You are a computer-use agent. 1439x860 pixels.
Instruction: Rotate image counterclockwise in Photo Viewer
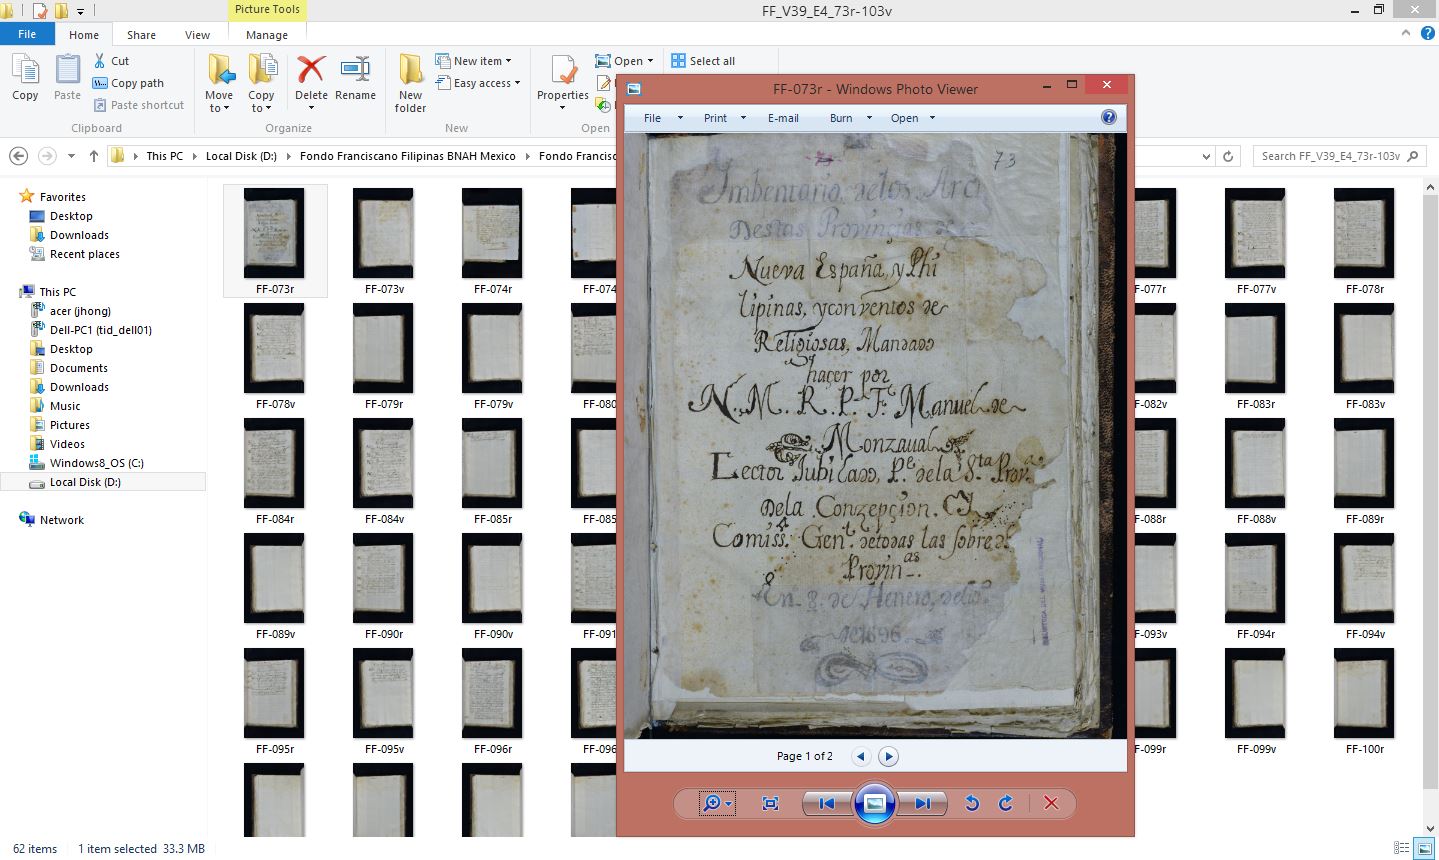point(971,803)
